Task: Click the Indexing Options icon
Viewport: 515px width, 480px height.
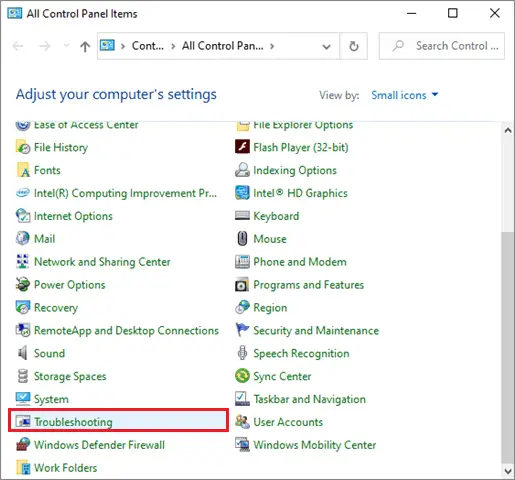Action: click(242, 170)
